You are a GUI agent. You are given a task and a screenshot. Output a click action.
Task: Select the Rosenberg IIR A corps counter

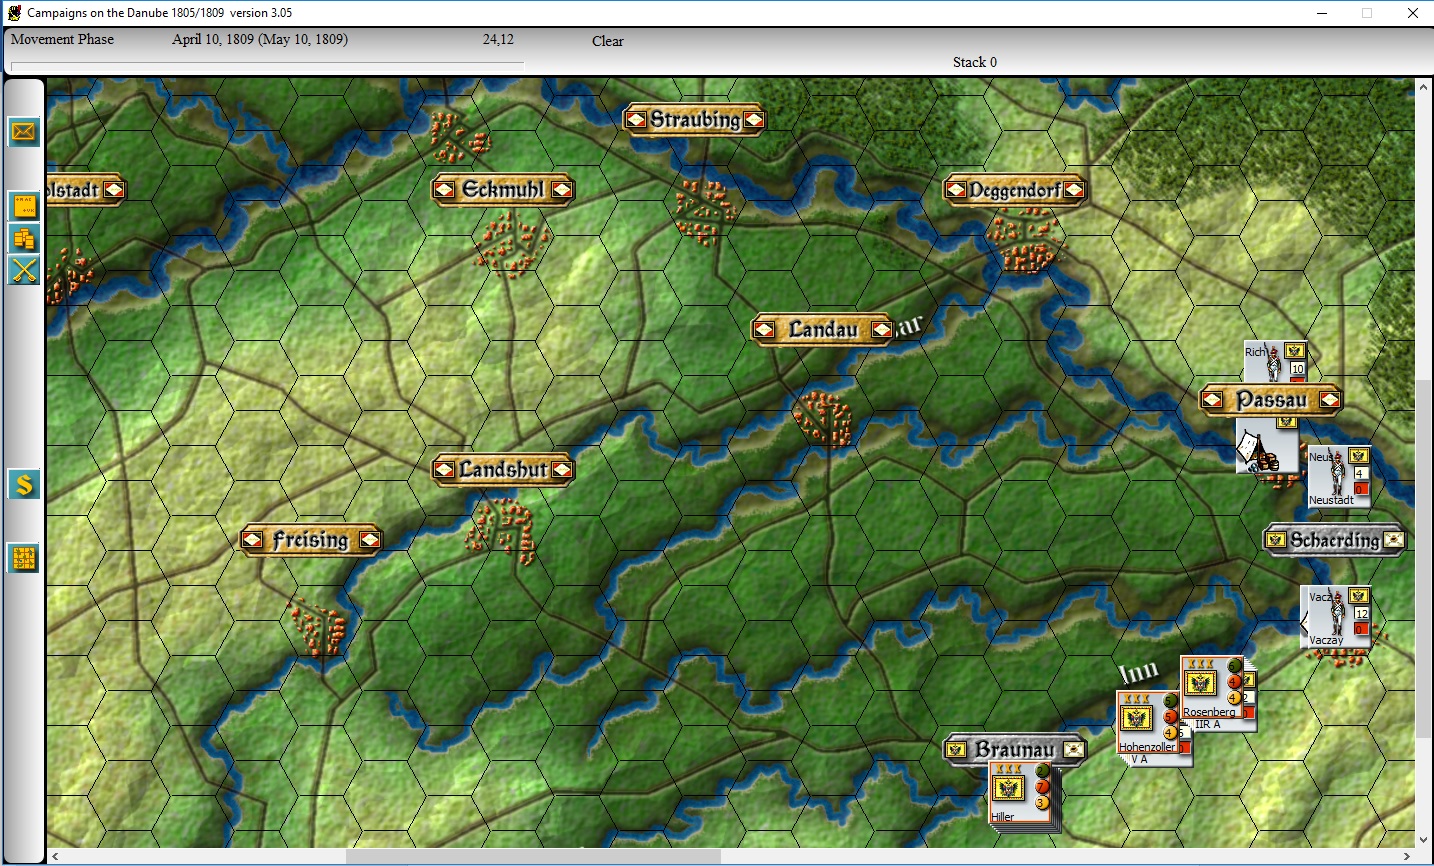(x=1212, y=688)
